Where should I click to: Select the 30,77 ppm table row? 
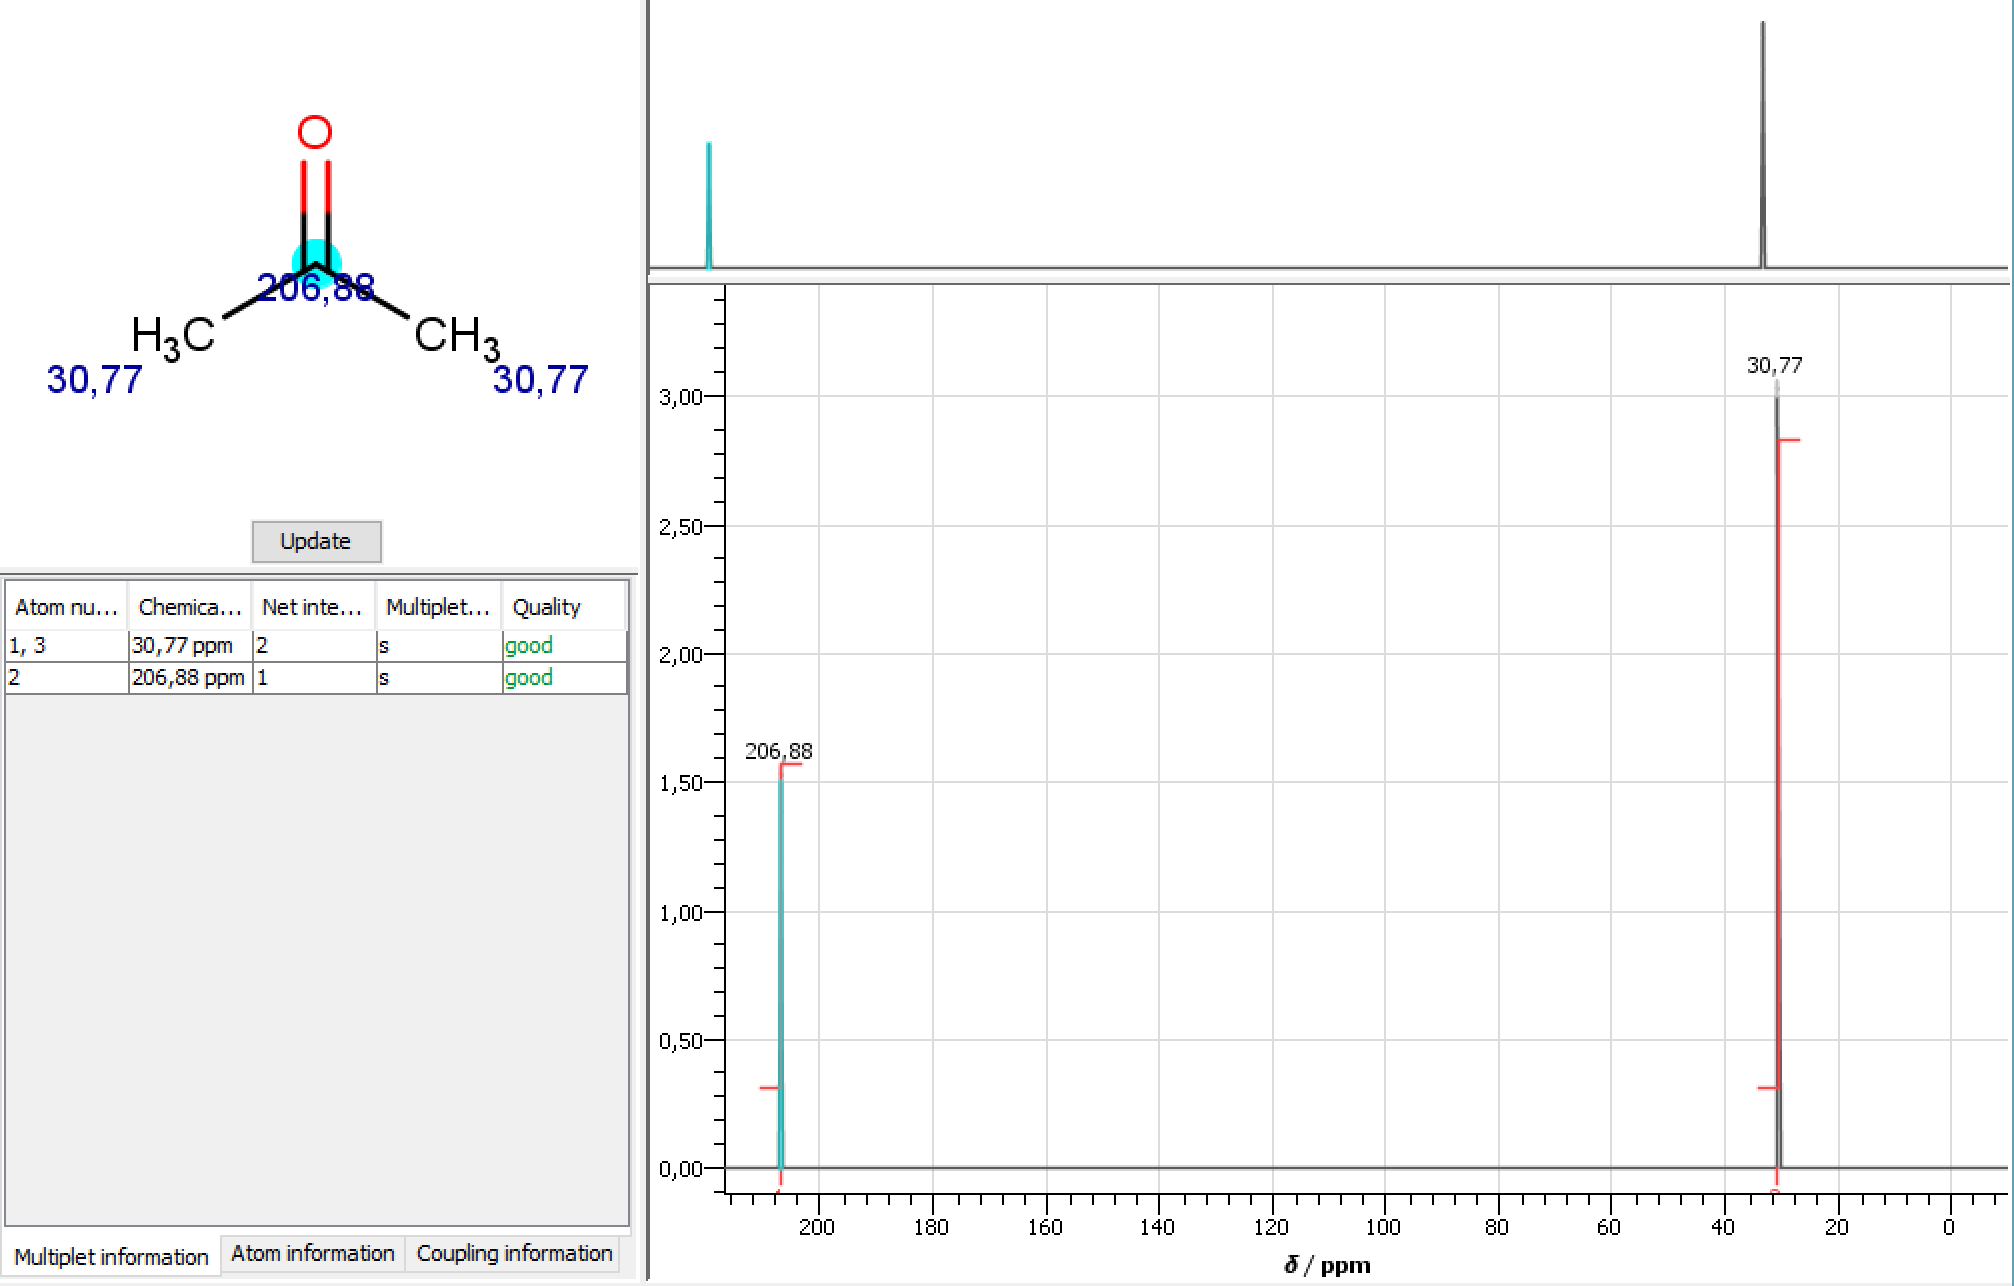coord(183,646)
